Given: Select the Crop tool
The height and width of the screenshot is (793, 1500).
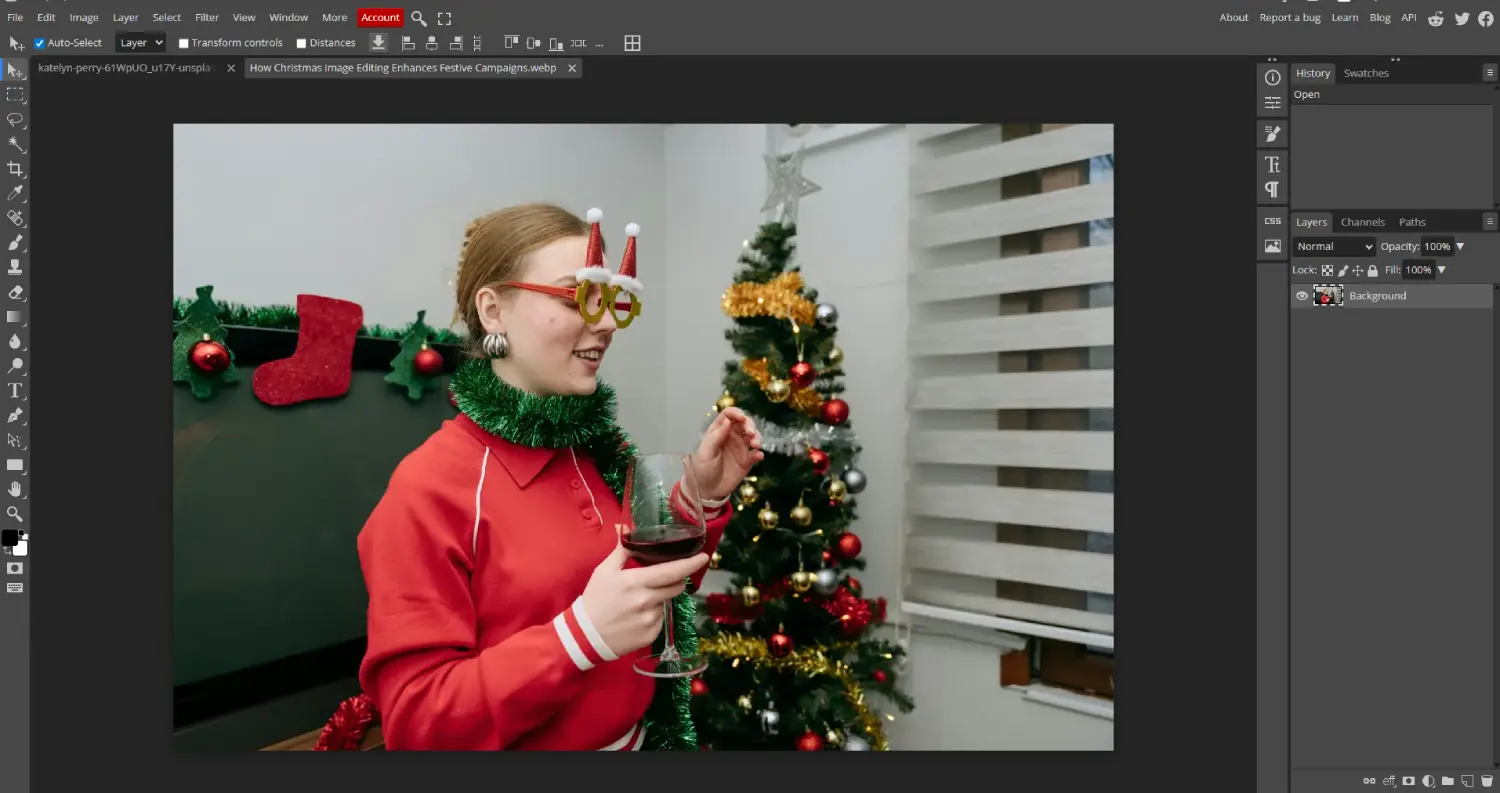Looking at the screenshot, I should pyautogui.click(x=15, y=168).
